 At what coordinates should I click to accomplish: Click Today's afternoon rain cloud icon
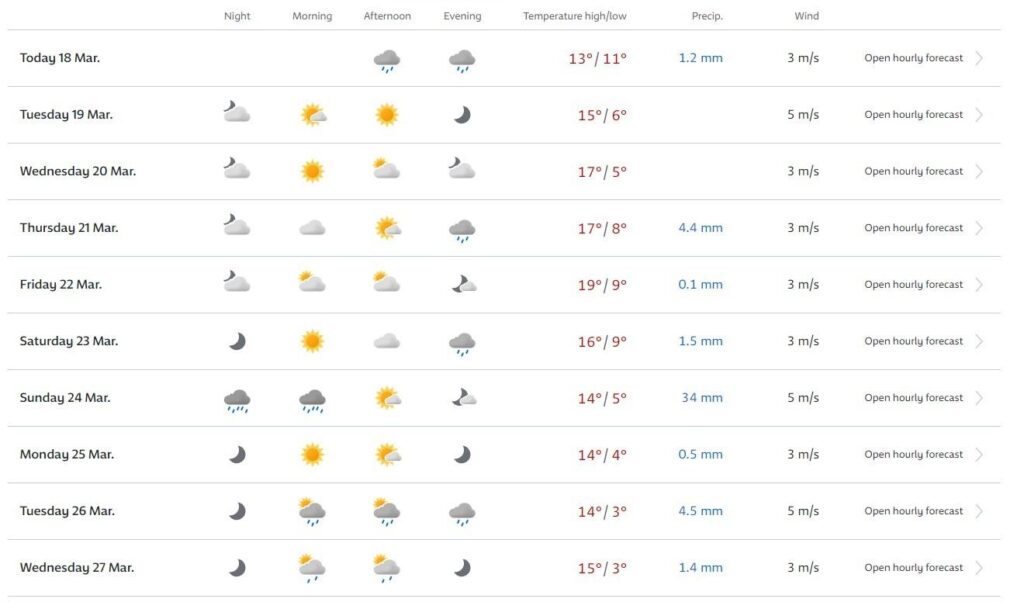pos(387,60)
